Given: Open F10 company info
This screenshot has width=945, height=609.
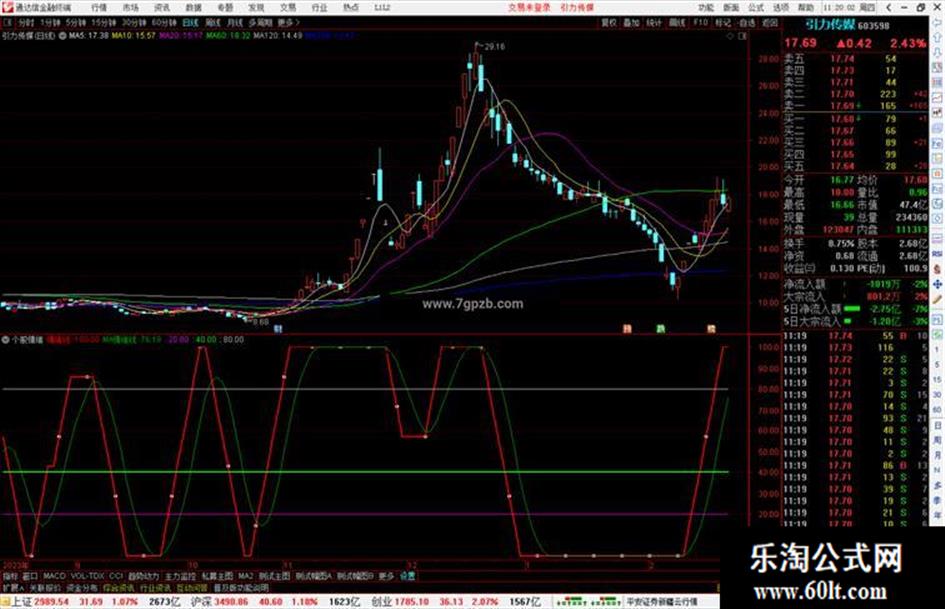Looking at the screenshot, I should click(700, 22).
